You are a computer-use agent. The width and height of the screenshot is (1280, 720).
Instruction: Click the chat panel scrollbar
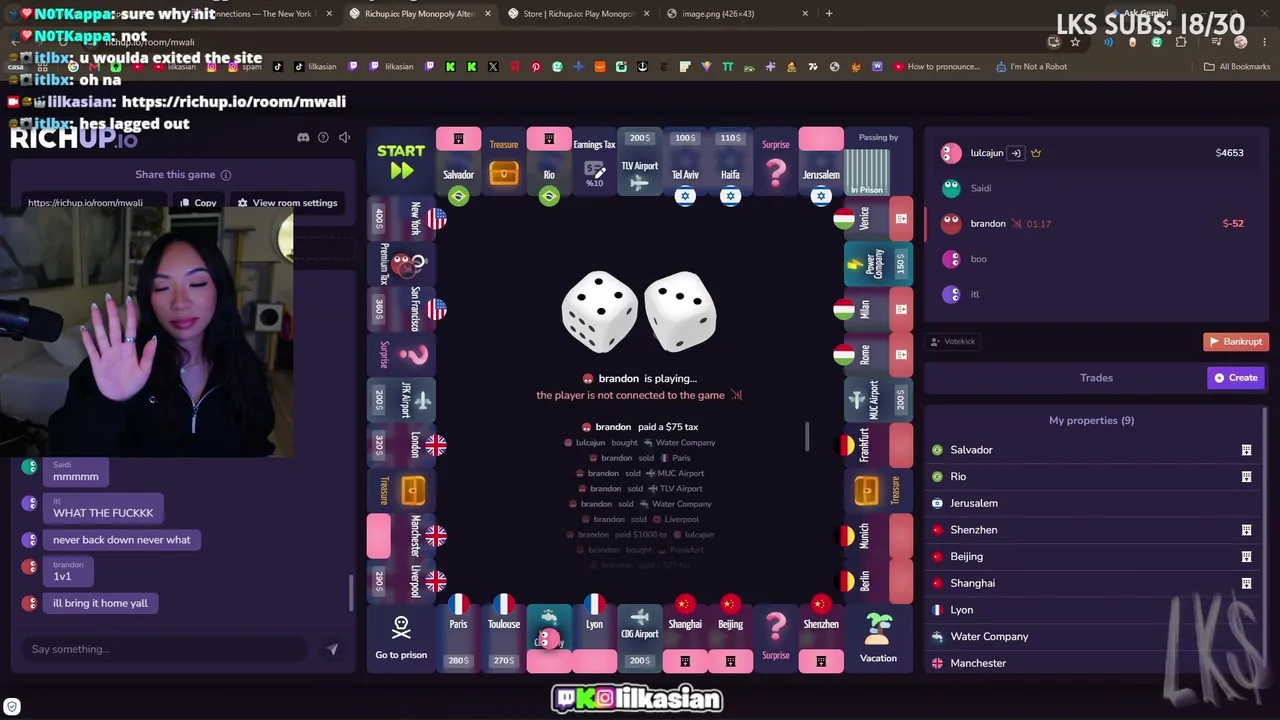click(x=350, y=592)
